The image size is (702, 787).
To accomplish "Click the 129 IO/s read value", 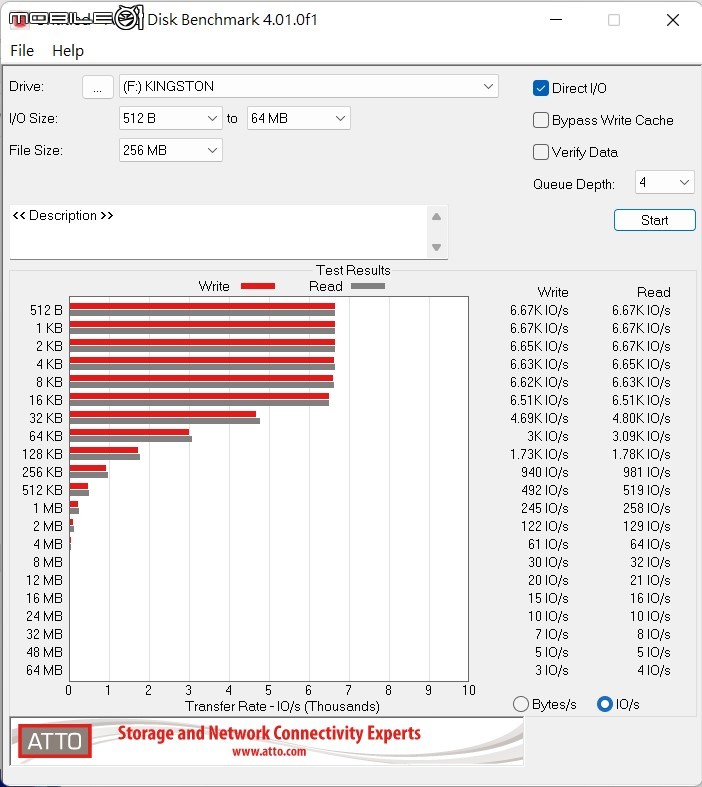I will [647, 527].
